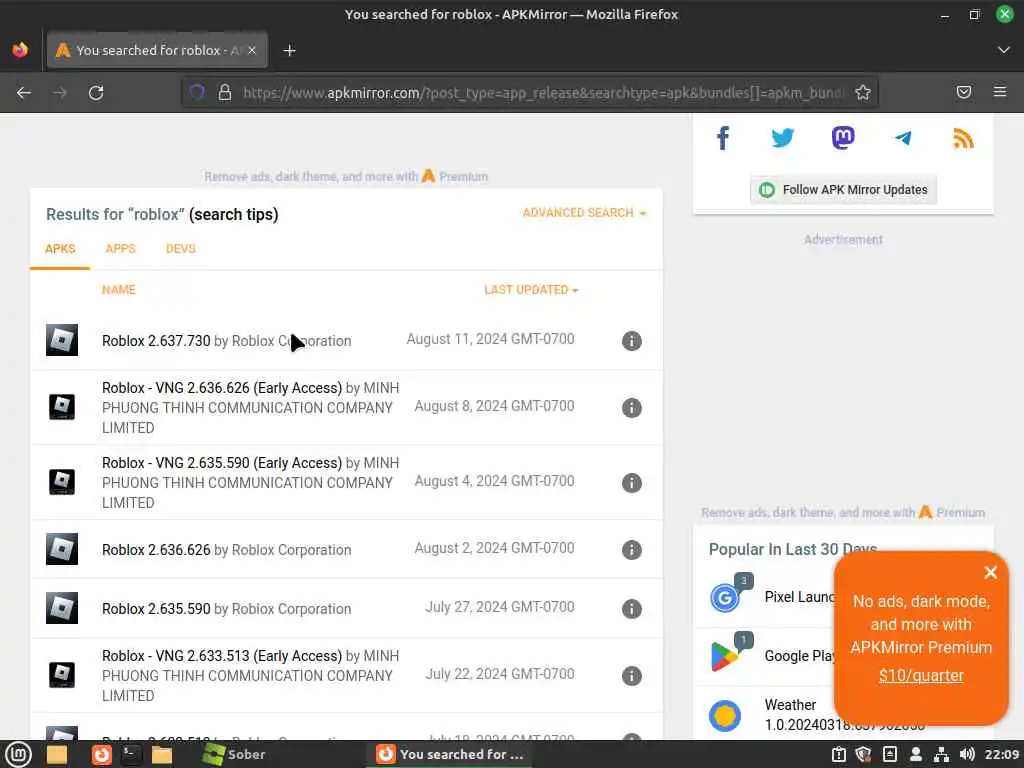This screenshot has height=768, width=1024.
Task: Open Roblox 2.636.626 by Roblox Corporation
Action: pyautogui.click(x=227, y=550)
